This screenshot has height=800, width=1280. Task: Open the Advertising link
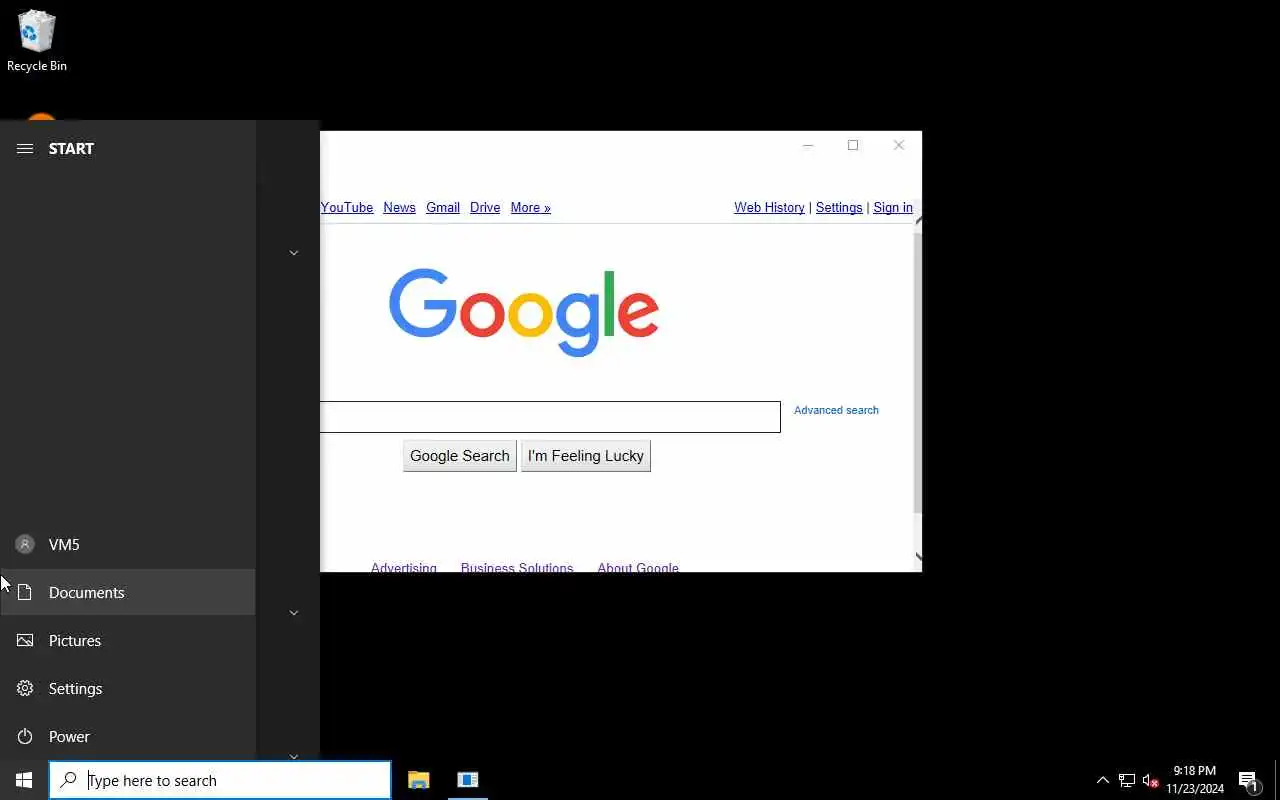coord(404,567)
